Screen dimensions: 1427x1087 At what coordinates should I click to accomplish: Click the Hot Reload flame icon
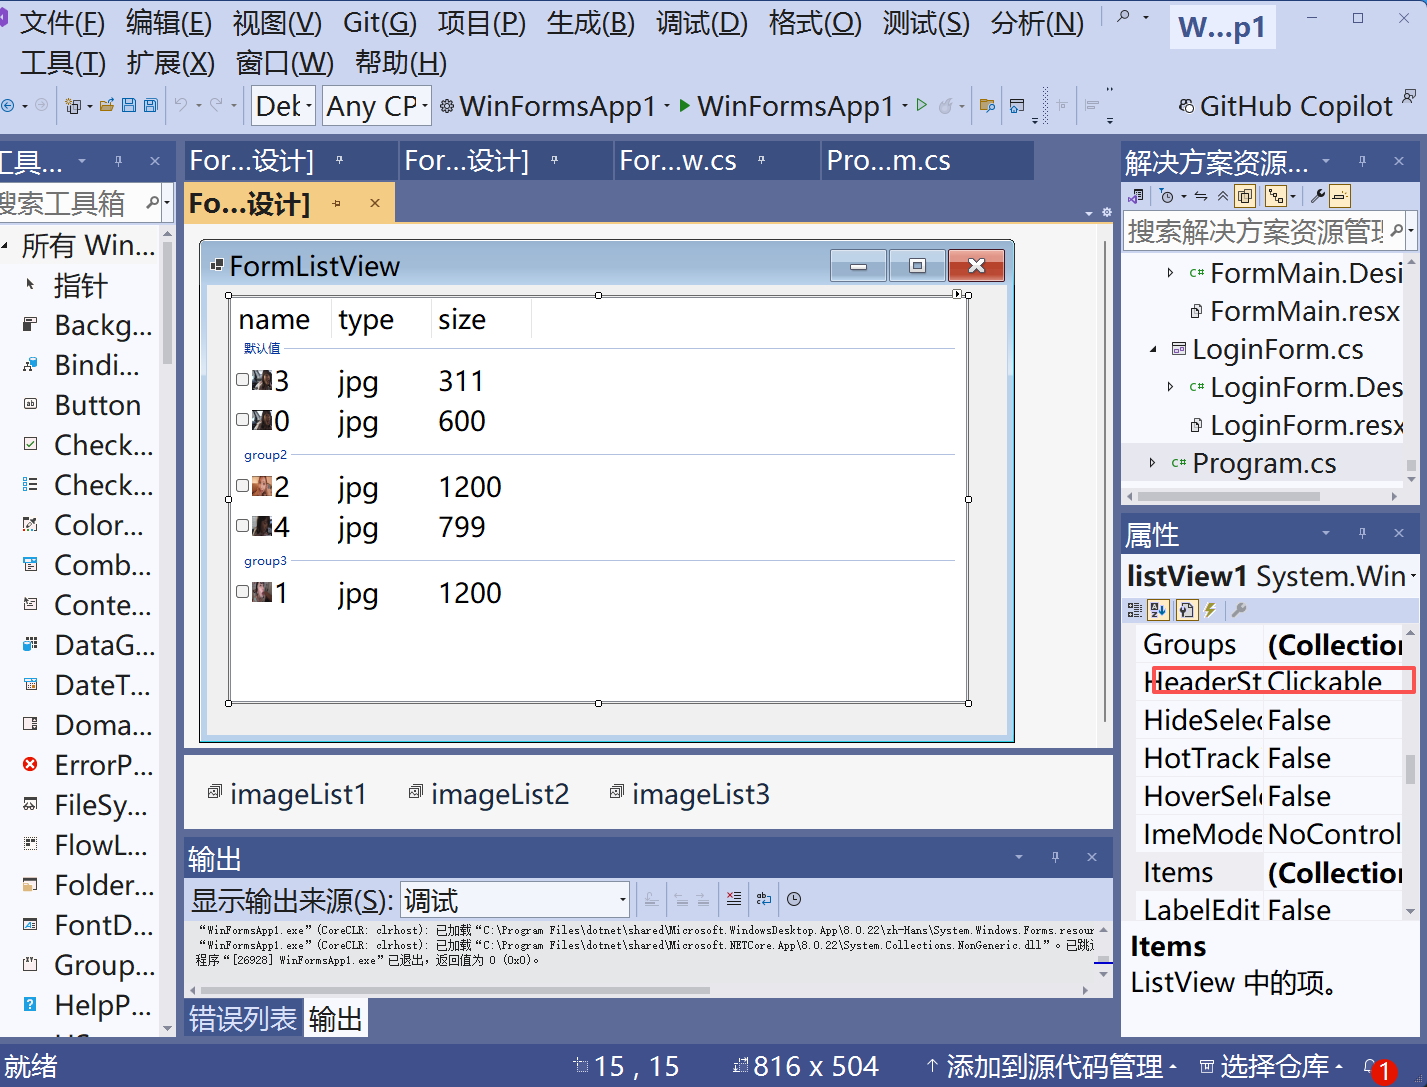pos(945,105)
